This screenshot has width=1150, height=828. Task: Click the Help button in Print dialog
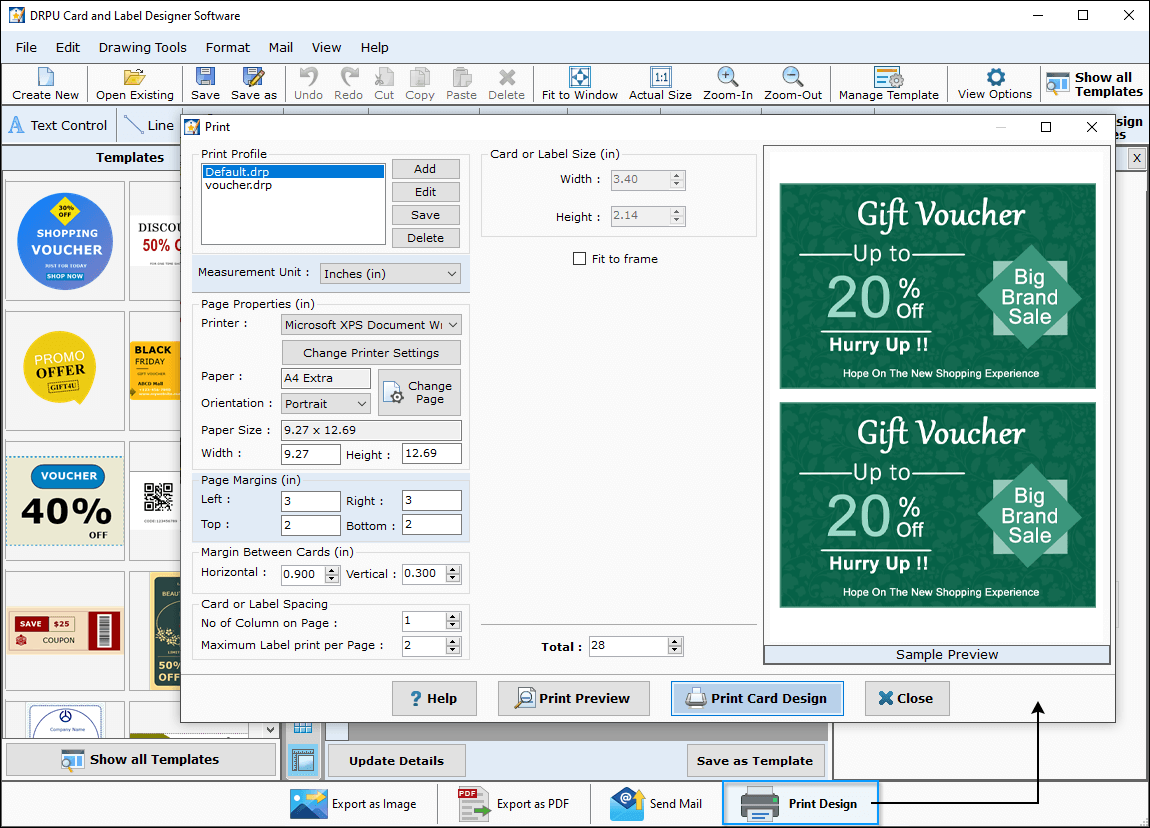(x=434, y=698)
